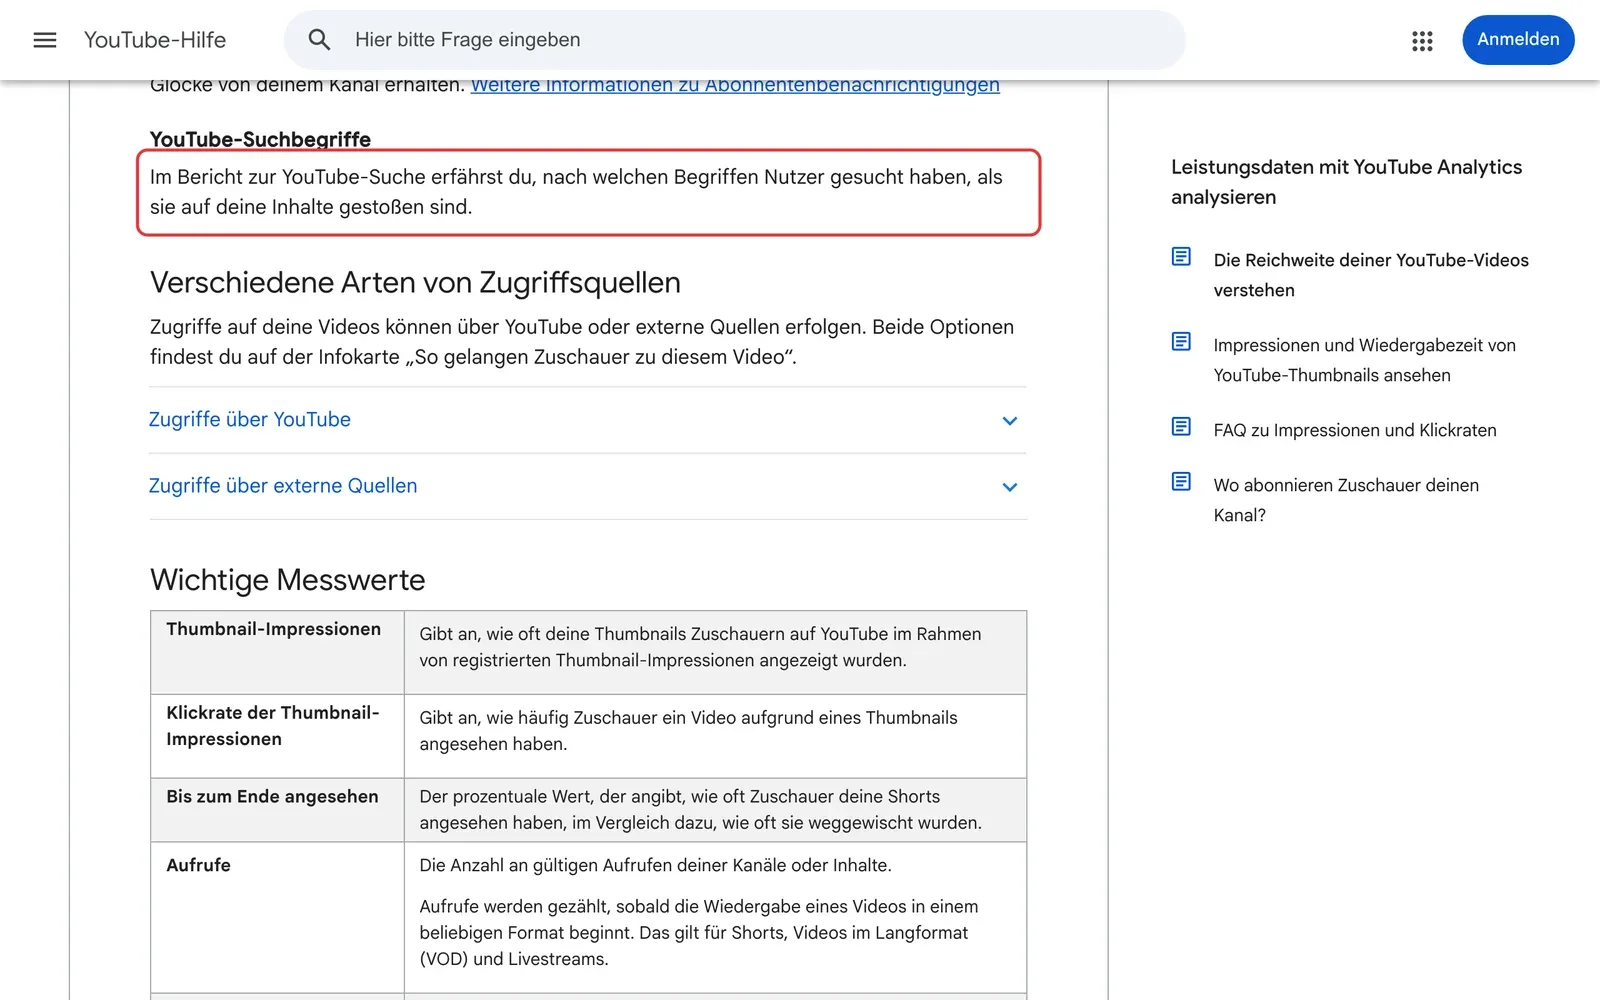Image resolution: width=1600 pixels, height=1000 pixels.
Task: Click the 'Hier bitte Frage eingeben' search field
Action: pos(735,40)
